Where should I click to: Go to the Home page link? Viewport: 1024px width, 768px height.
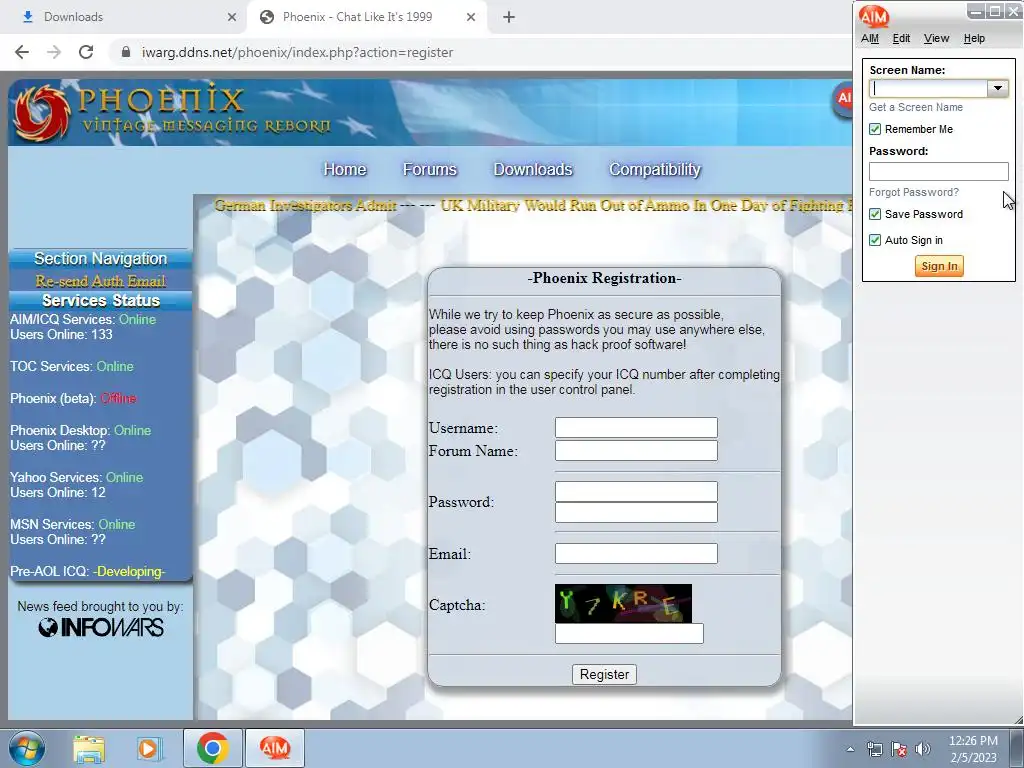(345, 170)
